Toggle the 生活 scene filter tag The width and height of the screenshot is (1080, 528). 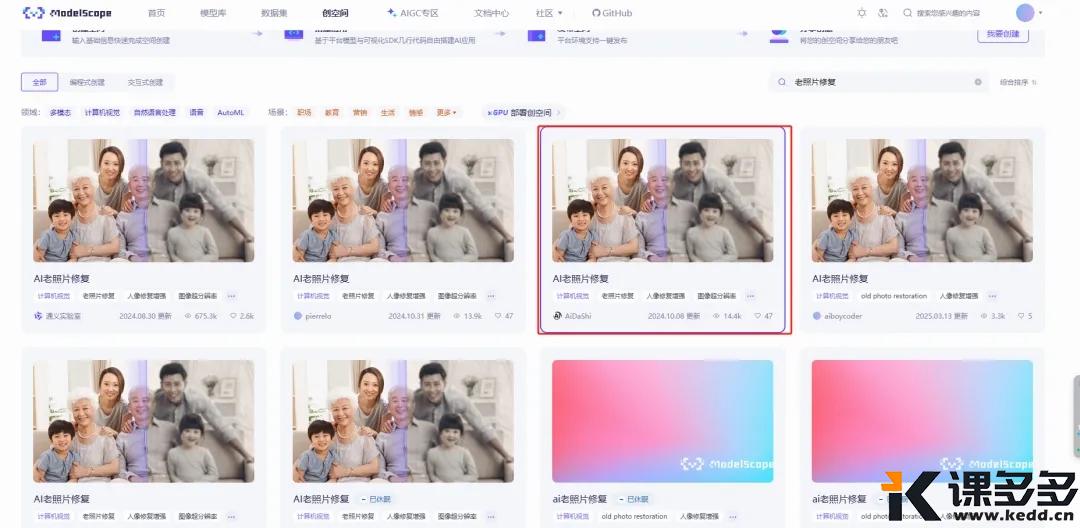(x=388, y=112)
